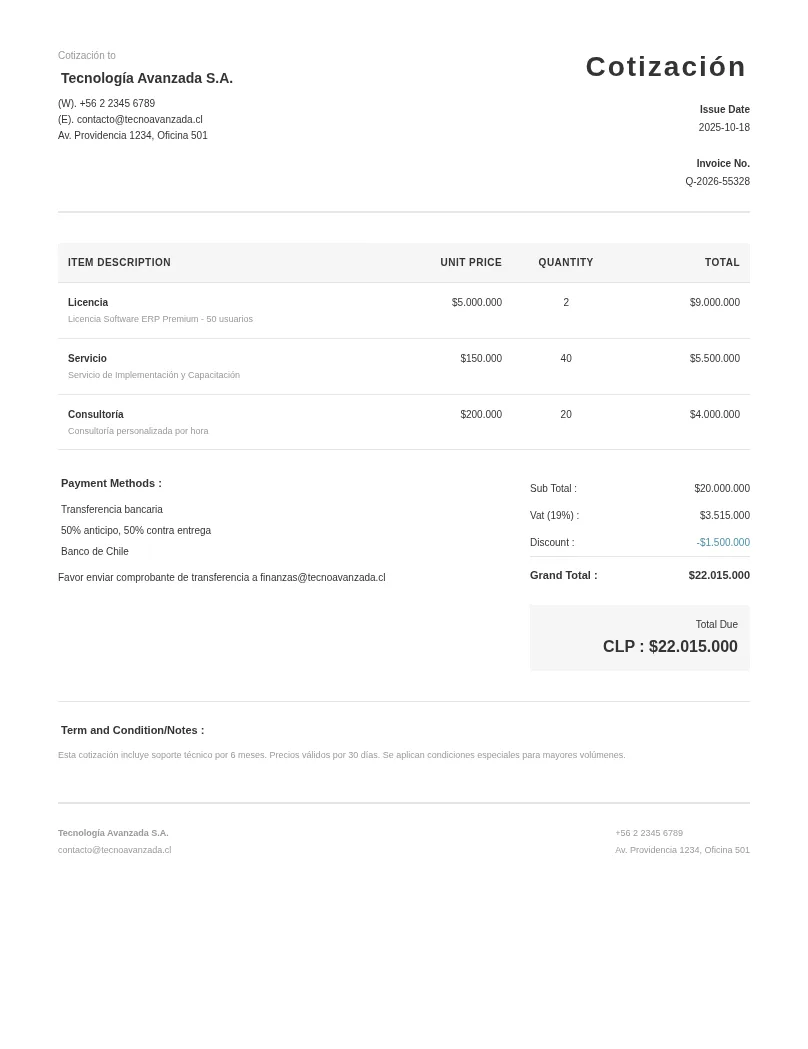Click the Consultoría quantity value 20

tap(566, 415)
